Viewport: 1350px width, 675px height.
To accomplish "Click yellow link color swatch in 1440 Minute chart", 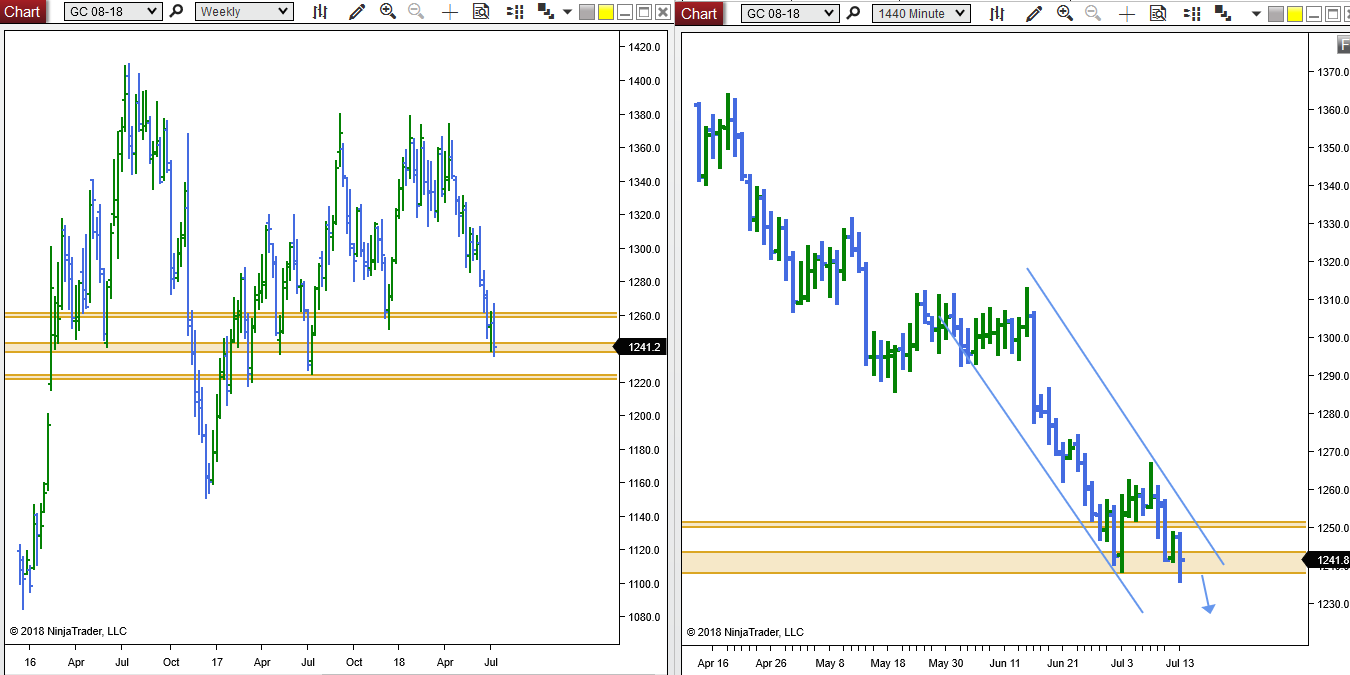I will point(1295,14).
